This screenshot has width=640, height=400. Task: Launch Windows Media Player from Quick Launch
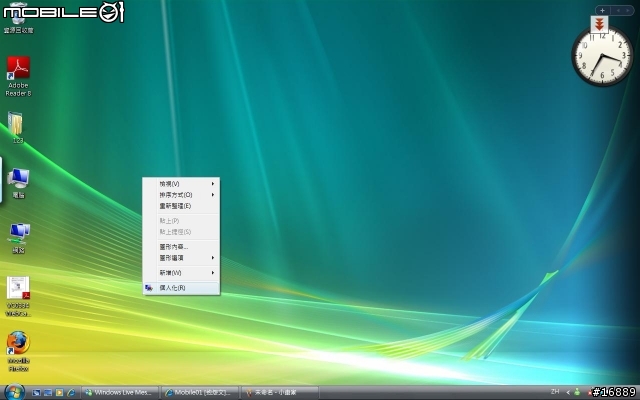(x=59, y=393)
